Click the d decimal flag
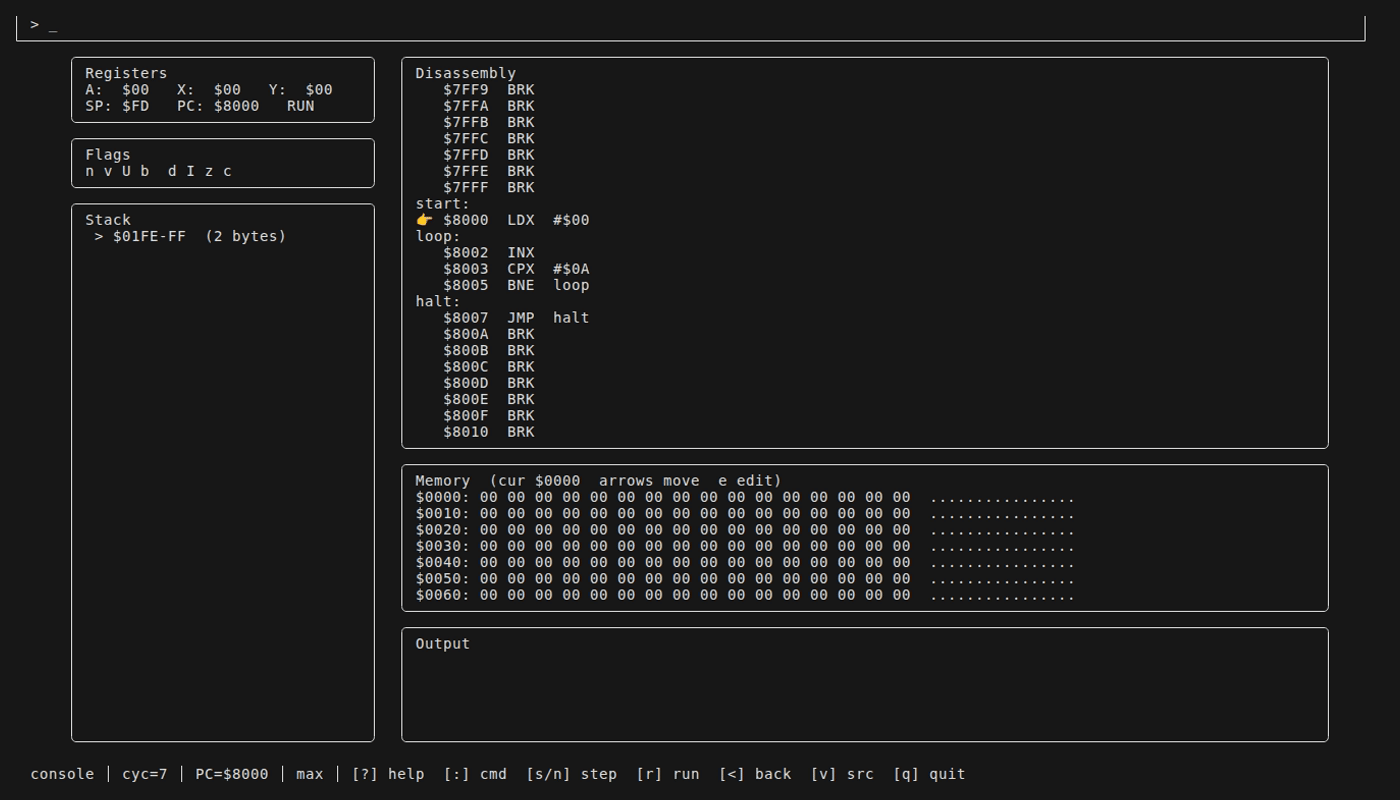 (x=172, y=171)
